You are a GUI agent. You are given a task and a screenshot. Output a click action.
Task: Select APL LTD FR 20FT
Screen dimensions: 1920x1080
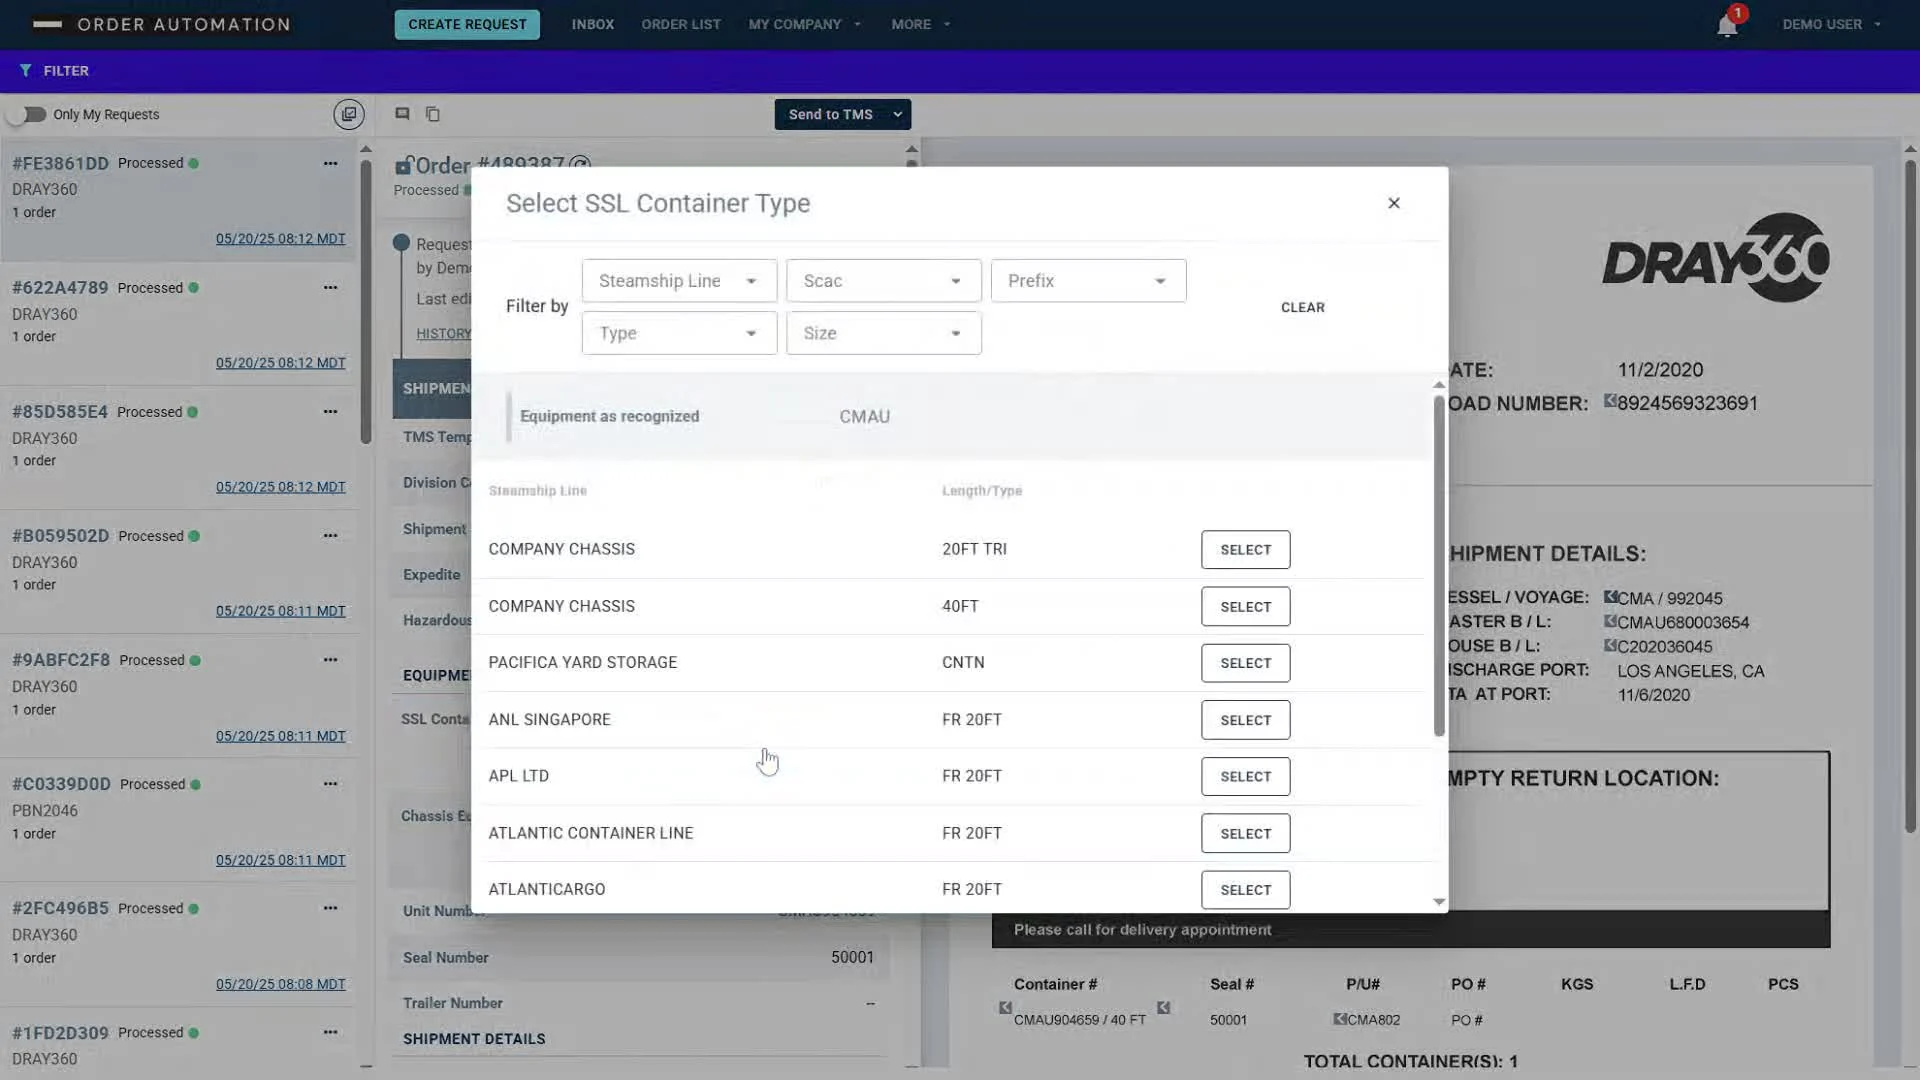[x=1245, y=777]
